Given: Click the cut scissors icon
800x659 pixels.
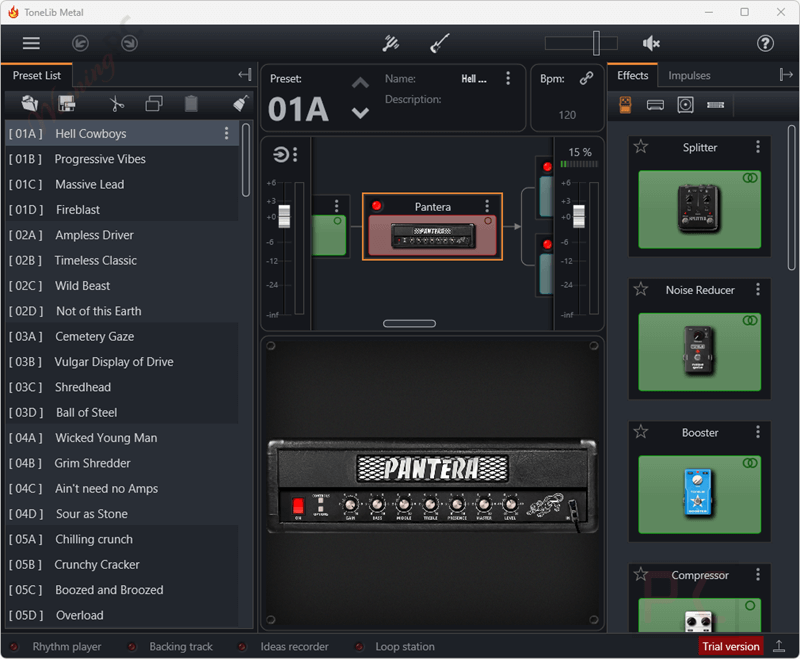Looking at the screenshot, I should click(x=117, y=104).
